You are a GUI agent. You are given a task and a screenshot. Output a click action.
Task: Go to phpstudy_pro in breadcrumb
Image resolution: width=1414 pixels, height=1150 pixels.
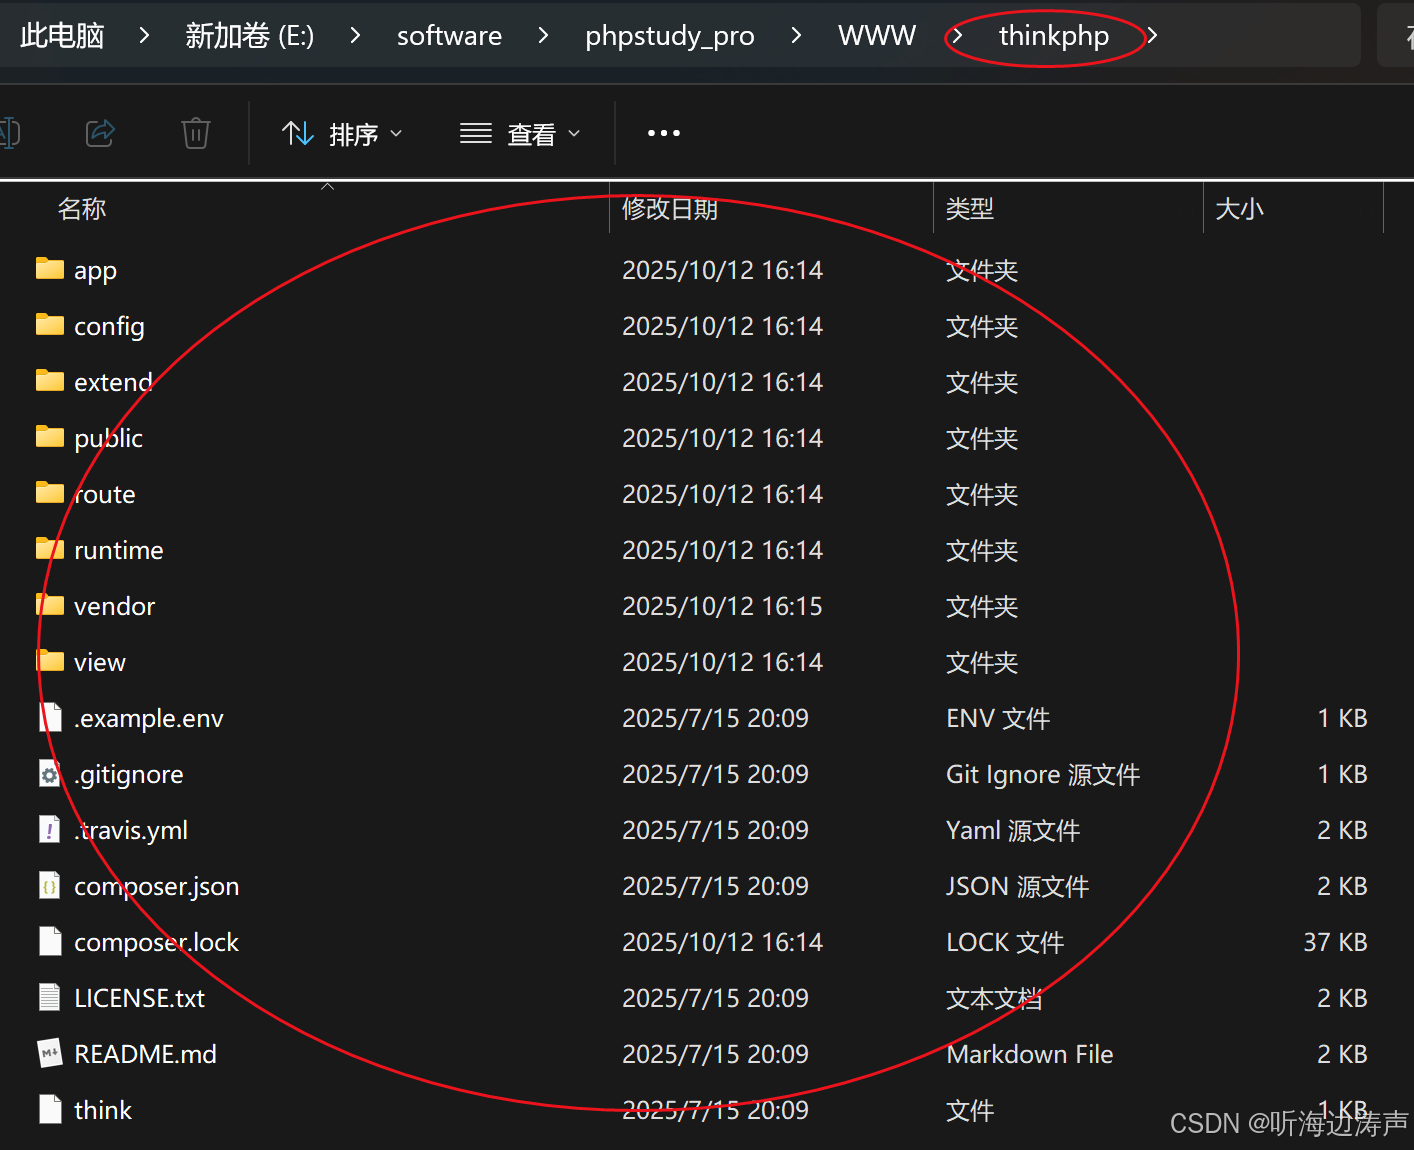click(x=670, y=36)
